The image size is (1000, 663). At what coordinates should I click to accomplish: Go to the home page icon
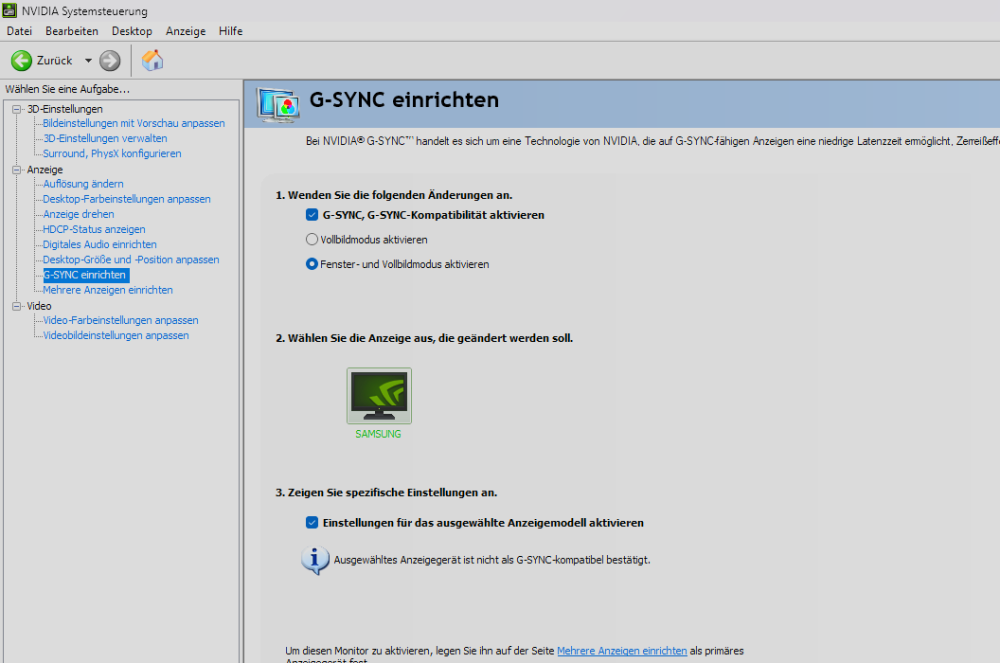tap(152, 61)
